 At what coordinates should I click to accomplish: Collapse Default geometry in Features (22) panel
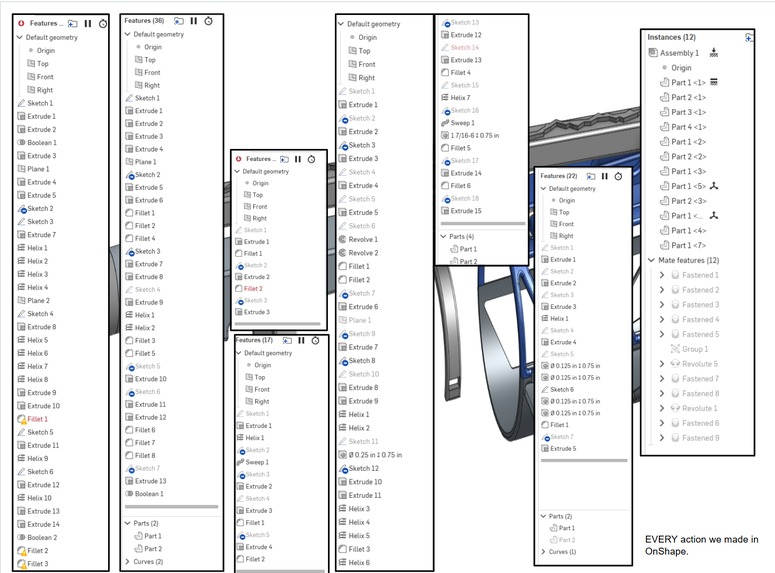point(543,188)
